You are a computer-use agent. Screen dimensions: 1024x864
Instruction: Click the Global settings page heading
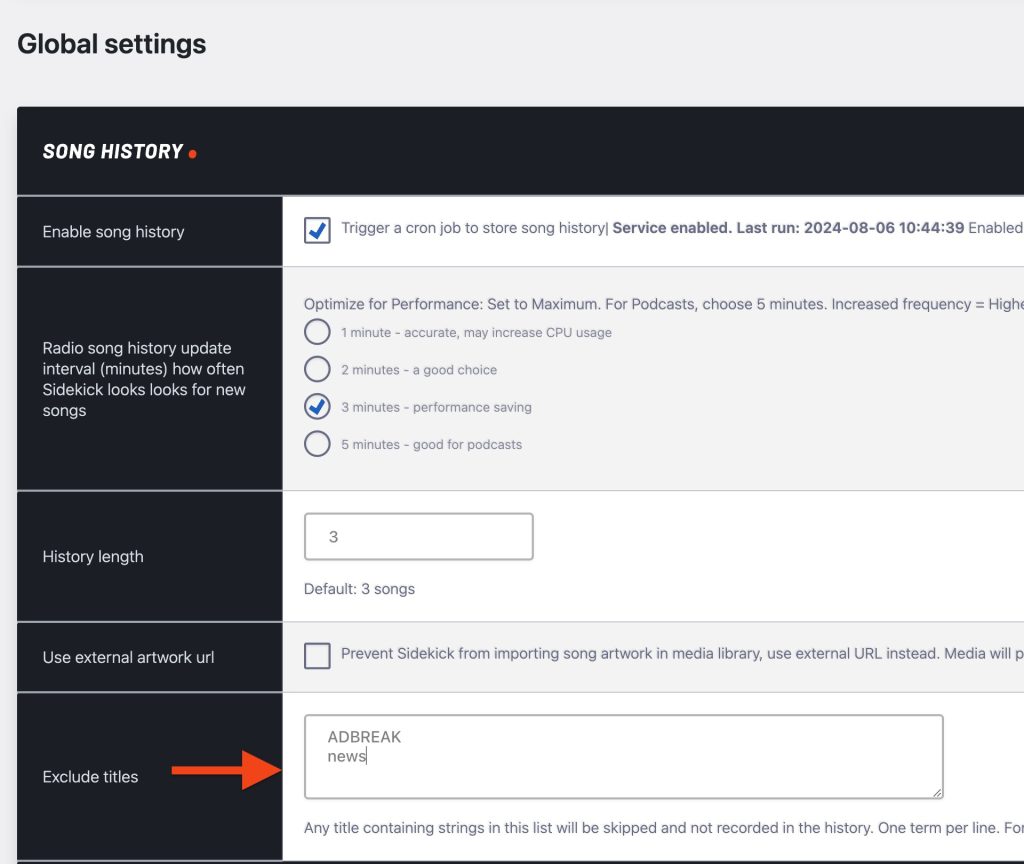click(x=112, y=44)
